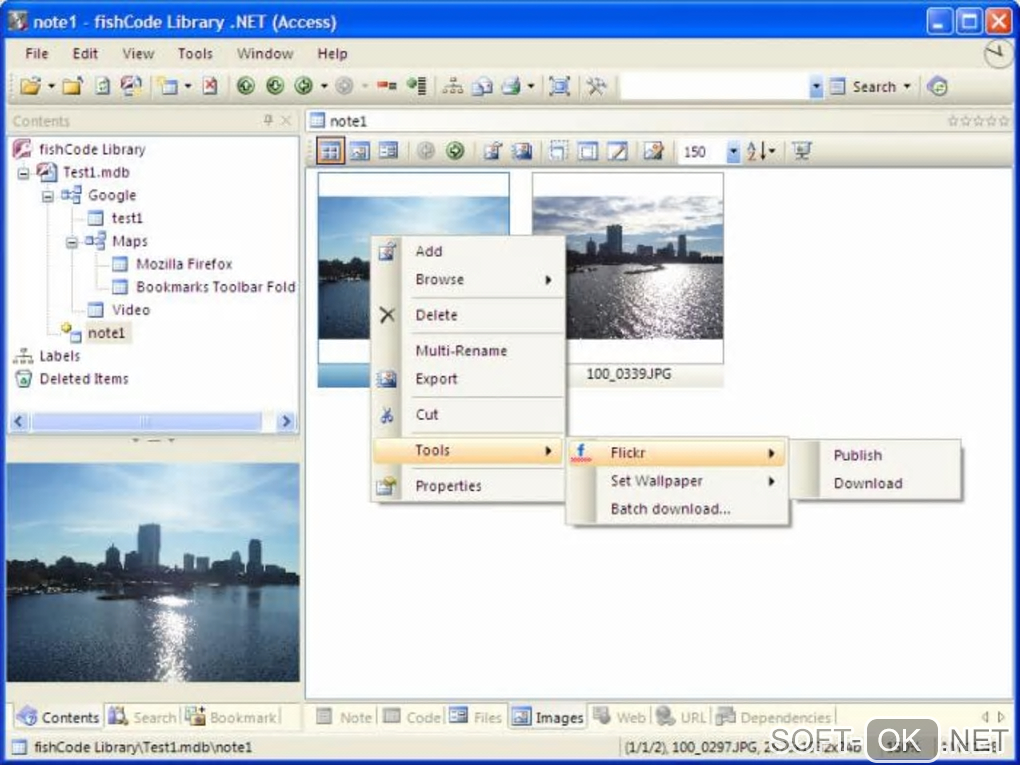Collapse the Maps tree node
The image size is (1020, 765).
[x=71, y=241]
